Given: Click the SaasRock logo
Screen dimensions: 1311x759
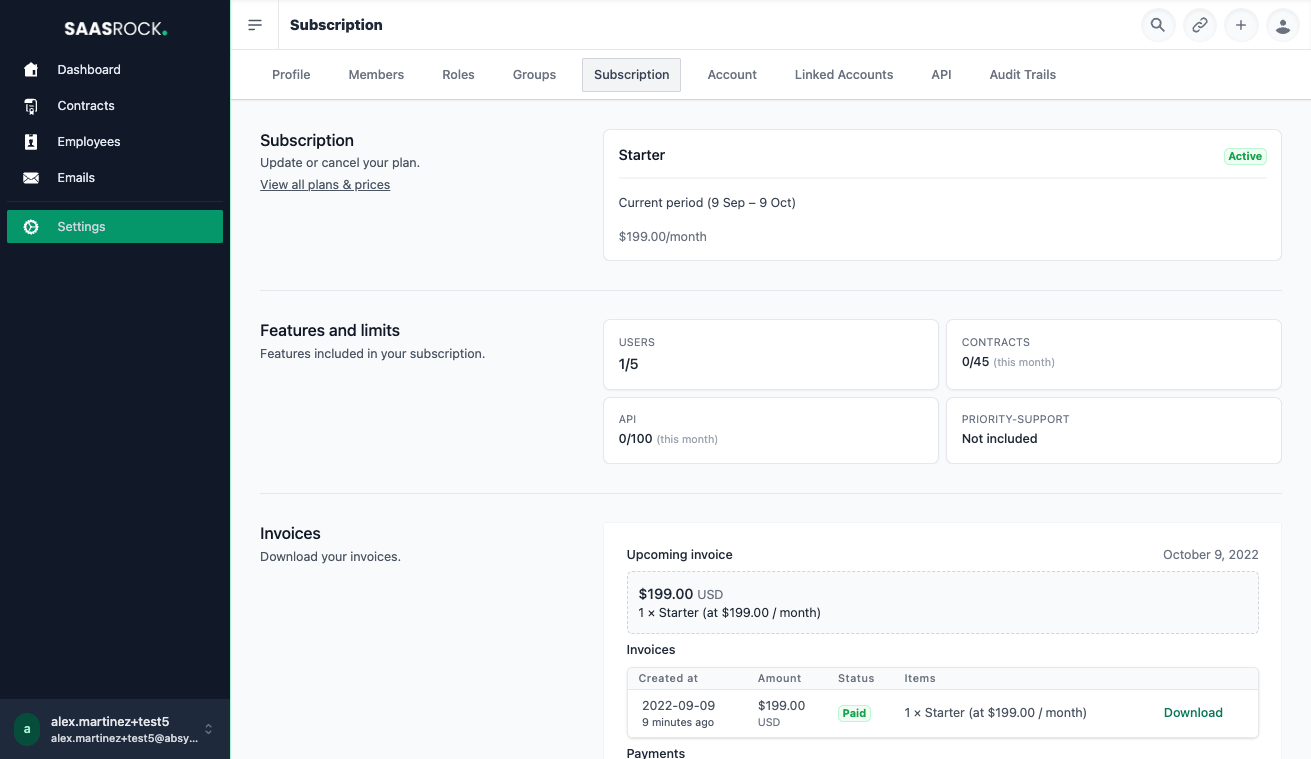Looking at the screenshot, I should click(115, 29).
